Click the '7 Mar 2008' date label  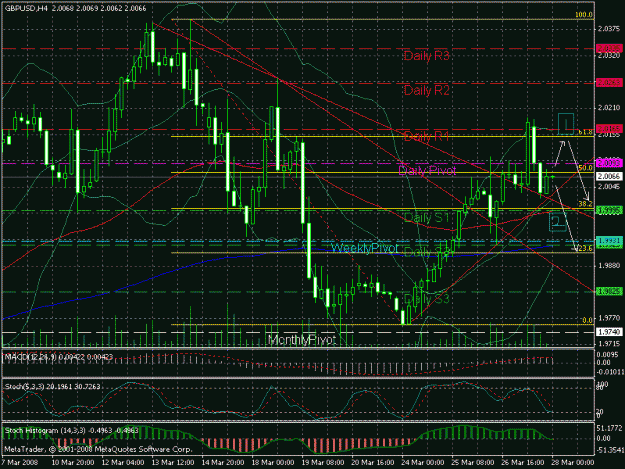tap(20, 462)
